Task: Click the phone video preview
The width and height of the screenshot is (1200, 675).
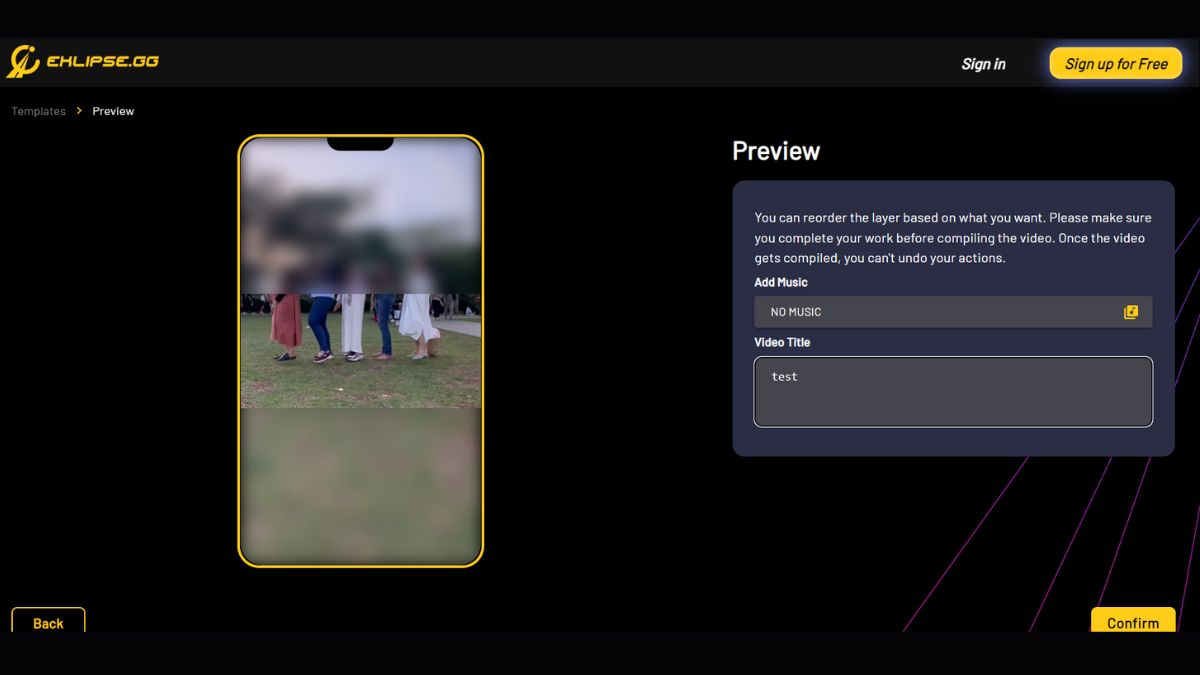Action: pyautogui.click(x=360, y=348)
